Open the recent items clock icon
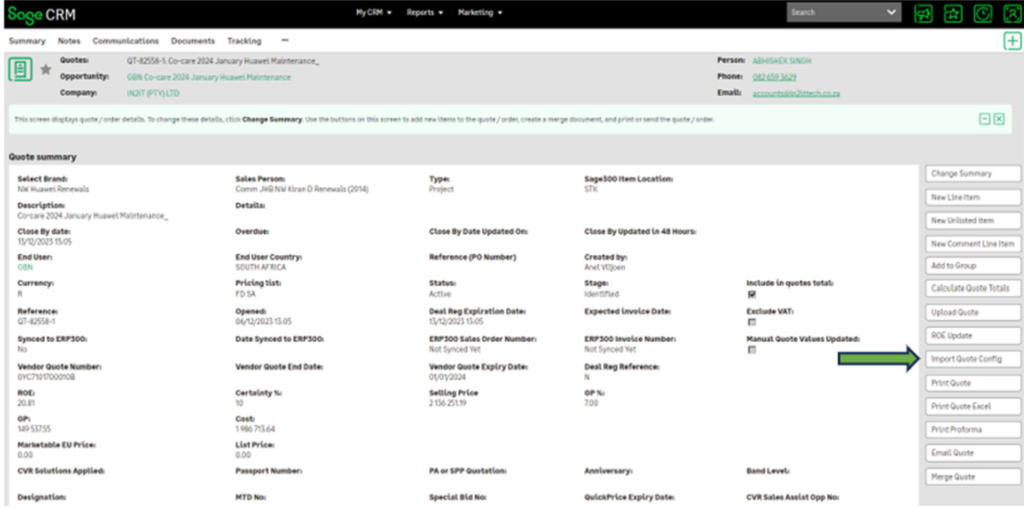 click(983, 13)
